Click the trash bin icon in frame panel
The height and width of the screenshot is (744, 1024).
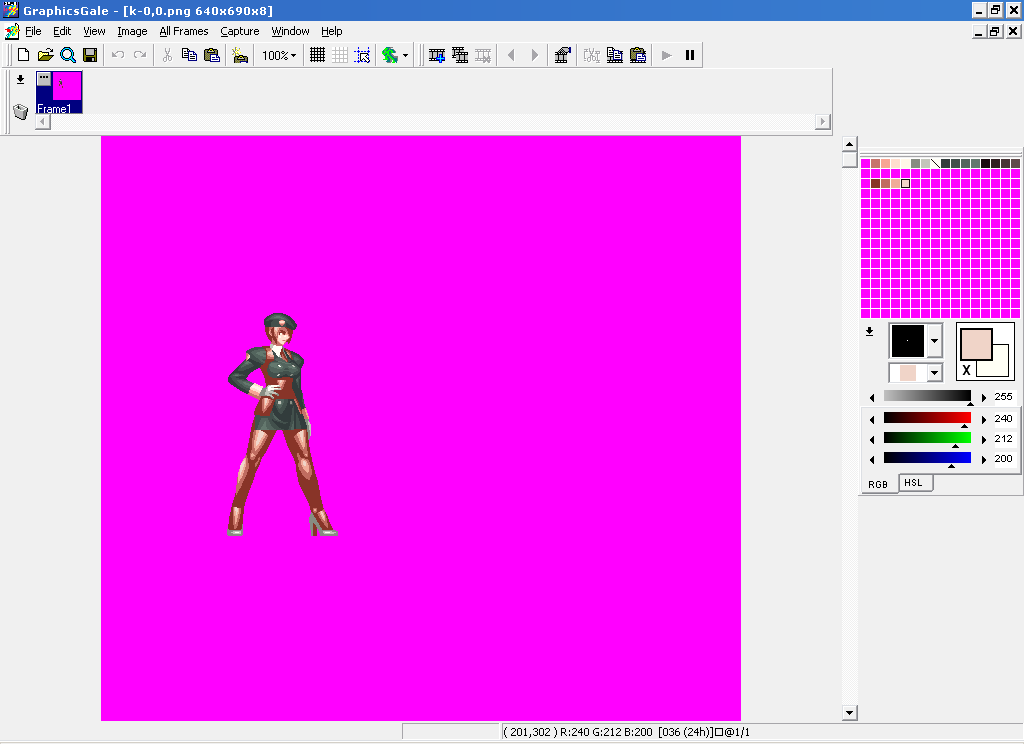(20, 111)
